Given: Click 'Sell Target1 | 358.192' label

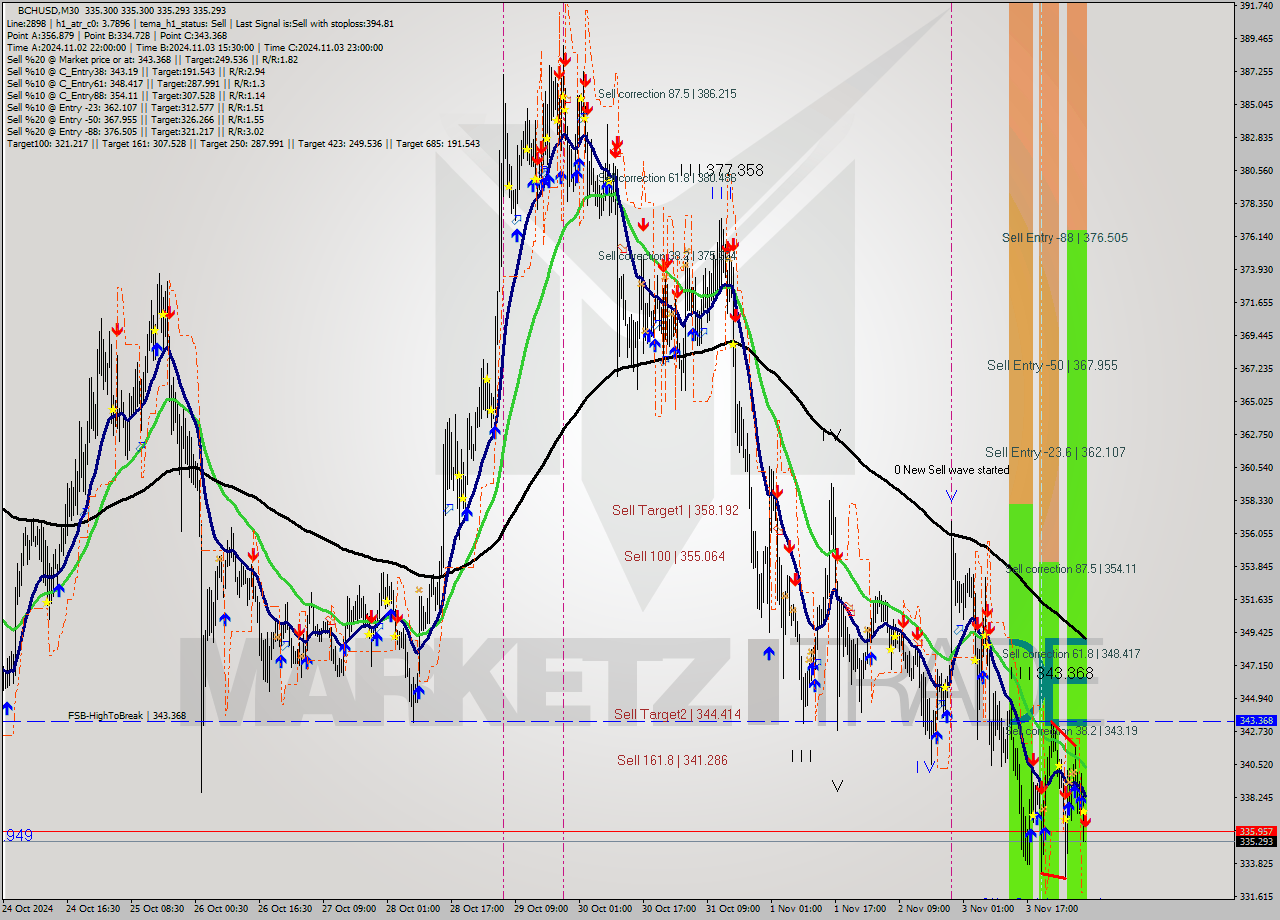Looking at the screenshot, I should (x=675, y=511).
